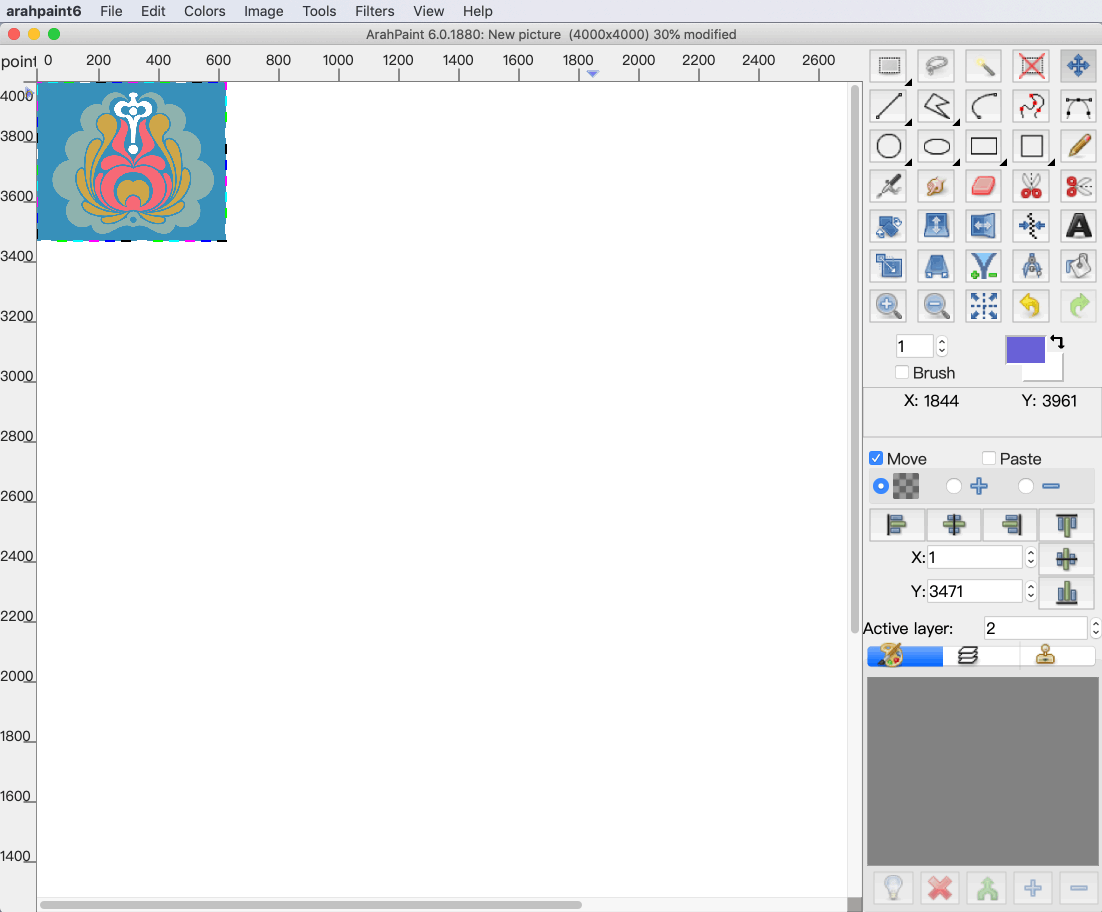
Task: Select the color picker eyedropper tool
Action: 889,186
